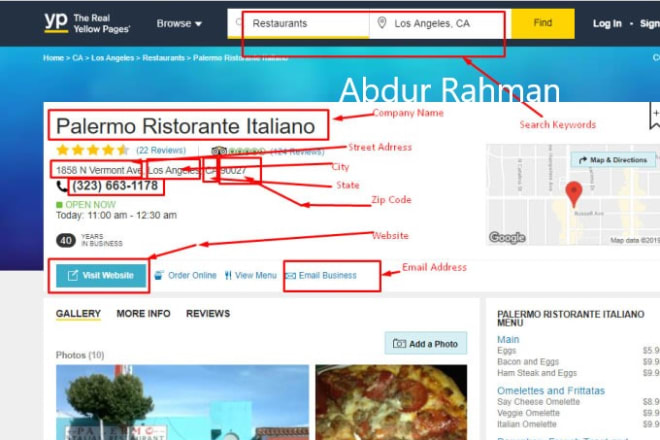Screen dimensions: 660x440
Task: Switch to the GALLERY tab
Action: [78, 314]
